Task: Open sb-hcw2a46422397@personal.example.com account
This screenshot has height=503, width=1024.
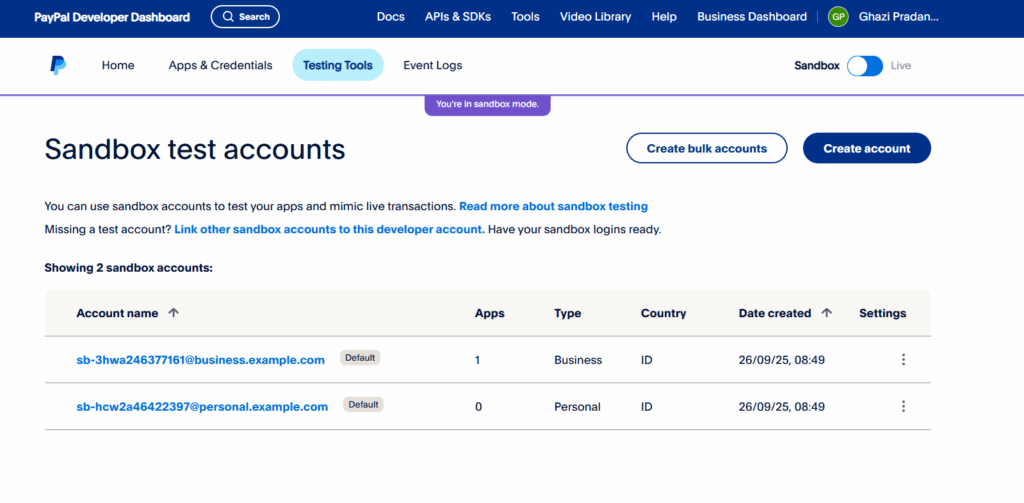Action: point(202,407)
